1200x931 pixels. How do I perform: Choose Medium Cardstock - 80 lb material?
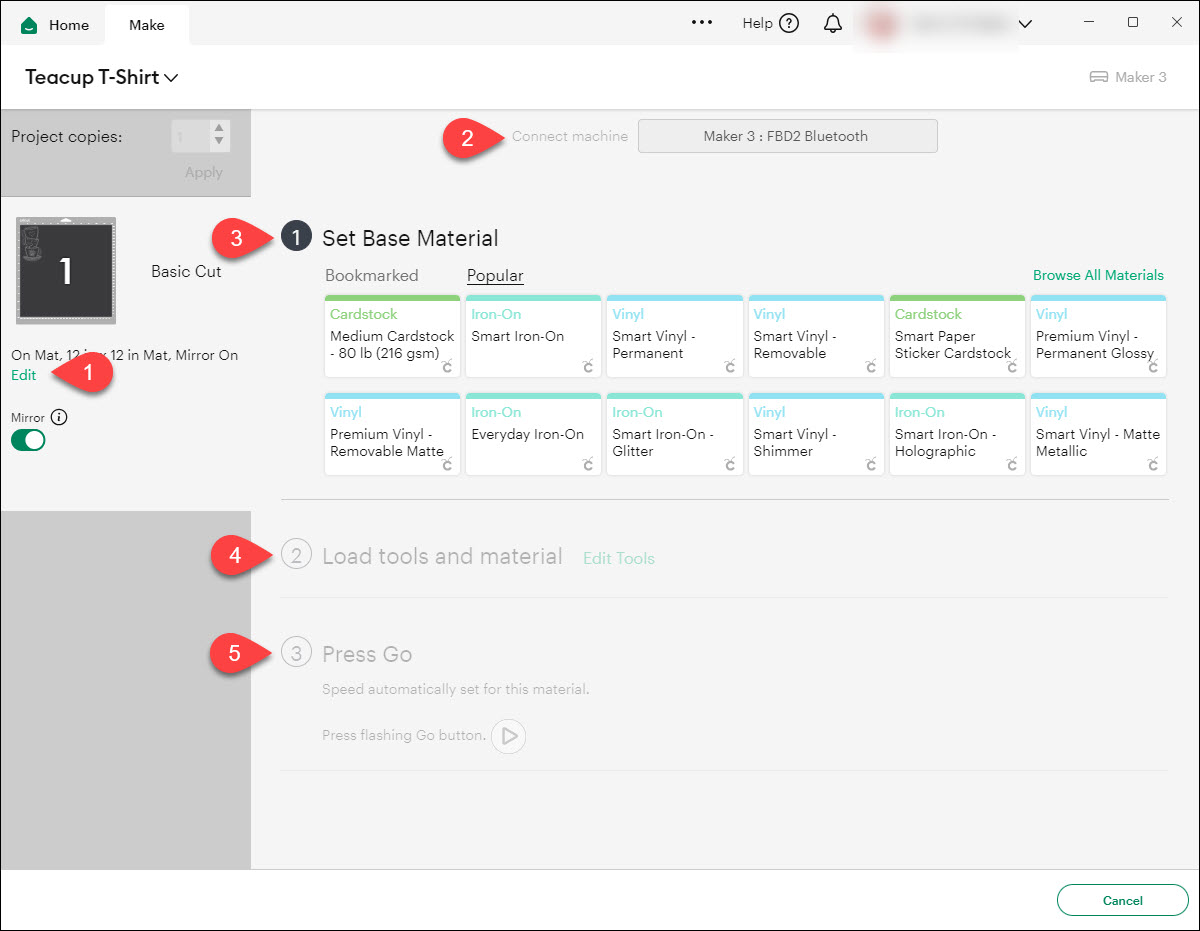tap(393, 336)
